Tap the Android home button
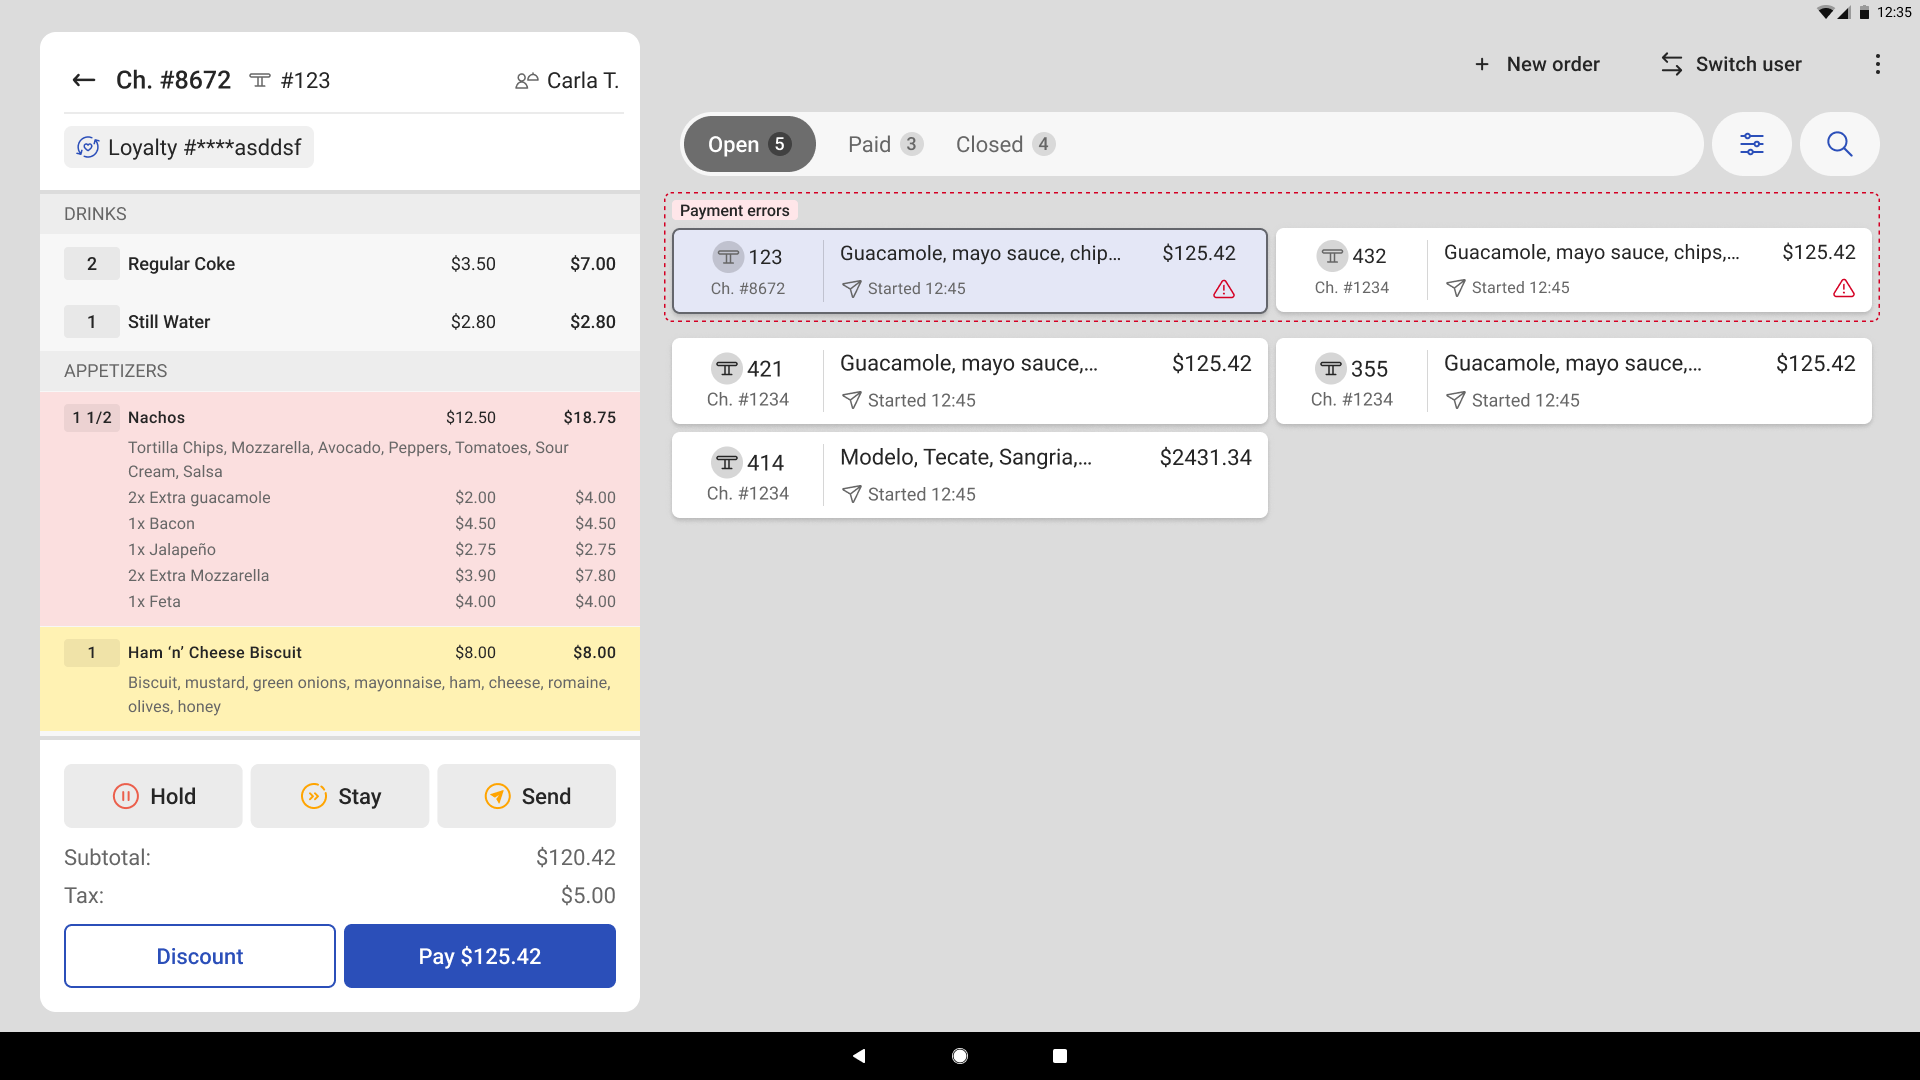 pos(960,1056)
